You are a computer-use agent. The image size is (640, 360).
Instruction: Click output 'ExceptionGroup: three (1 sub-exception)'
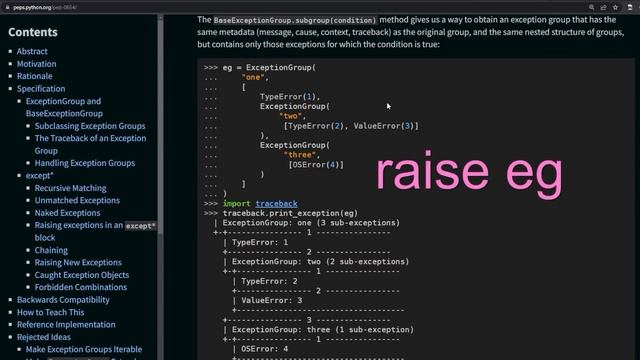coord(322,329)
